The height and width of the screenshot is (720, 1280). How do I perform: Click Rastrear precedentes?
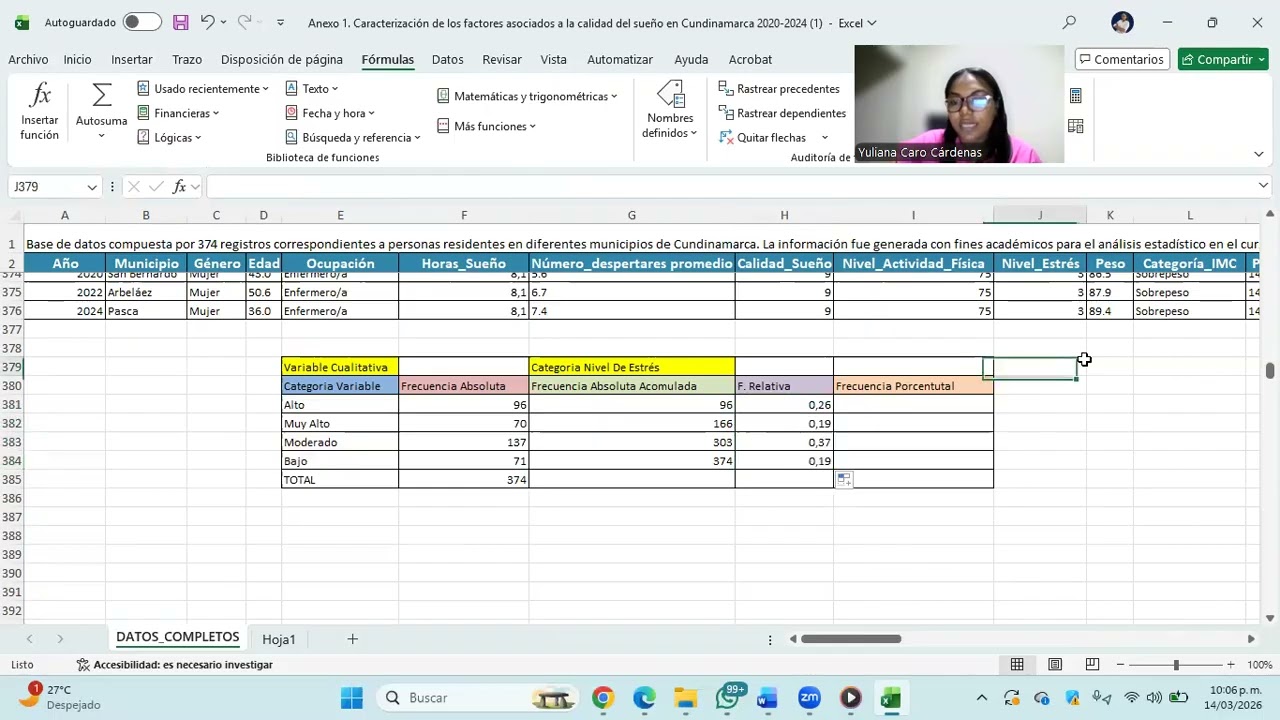coord(779,89)
